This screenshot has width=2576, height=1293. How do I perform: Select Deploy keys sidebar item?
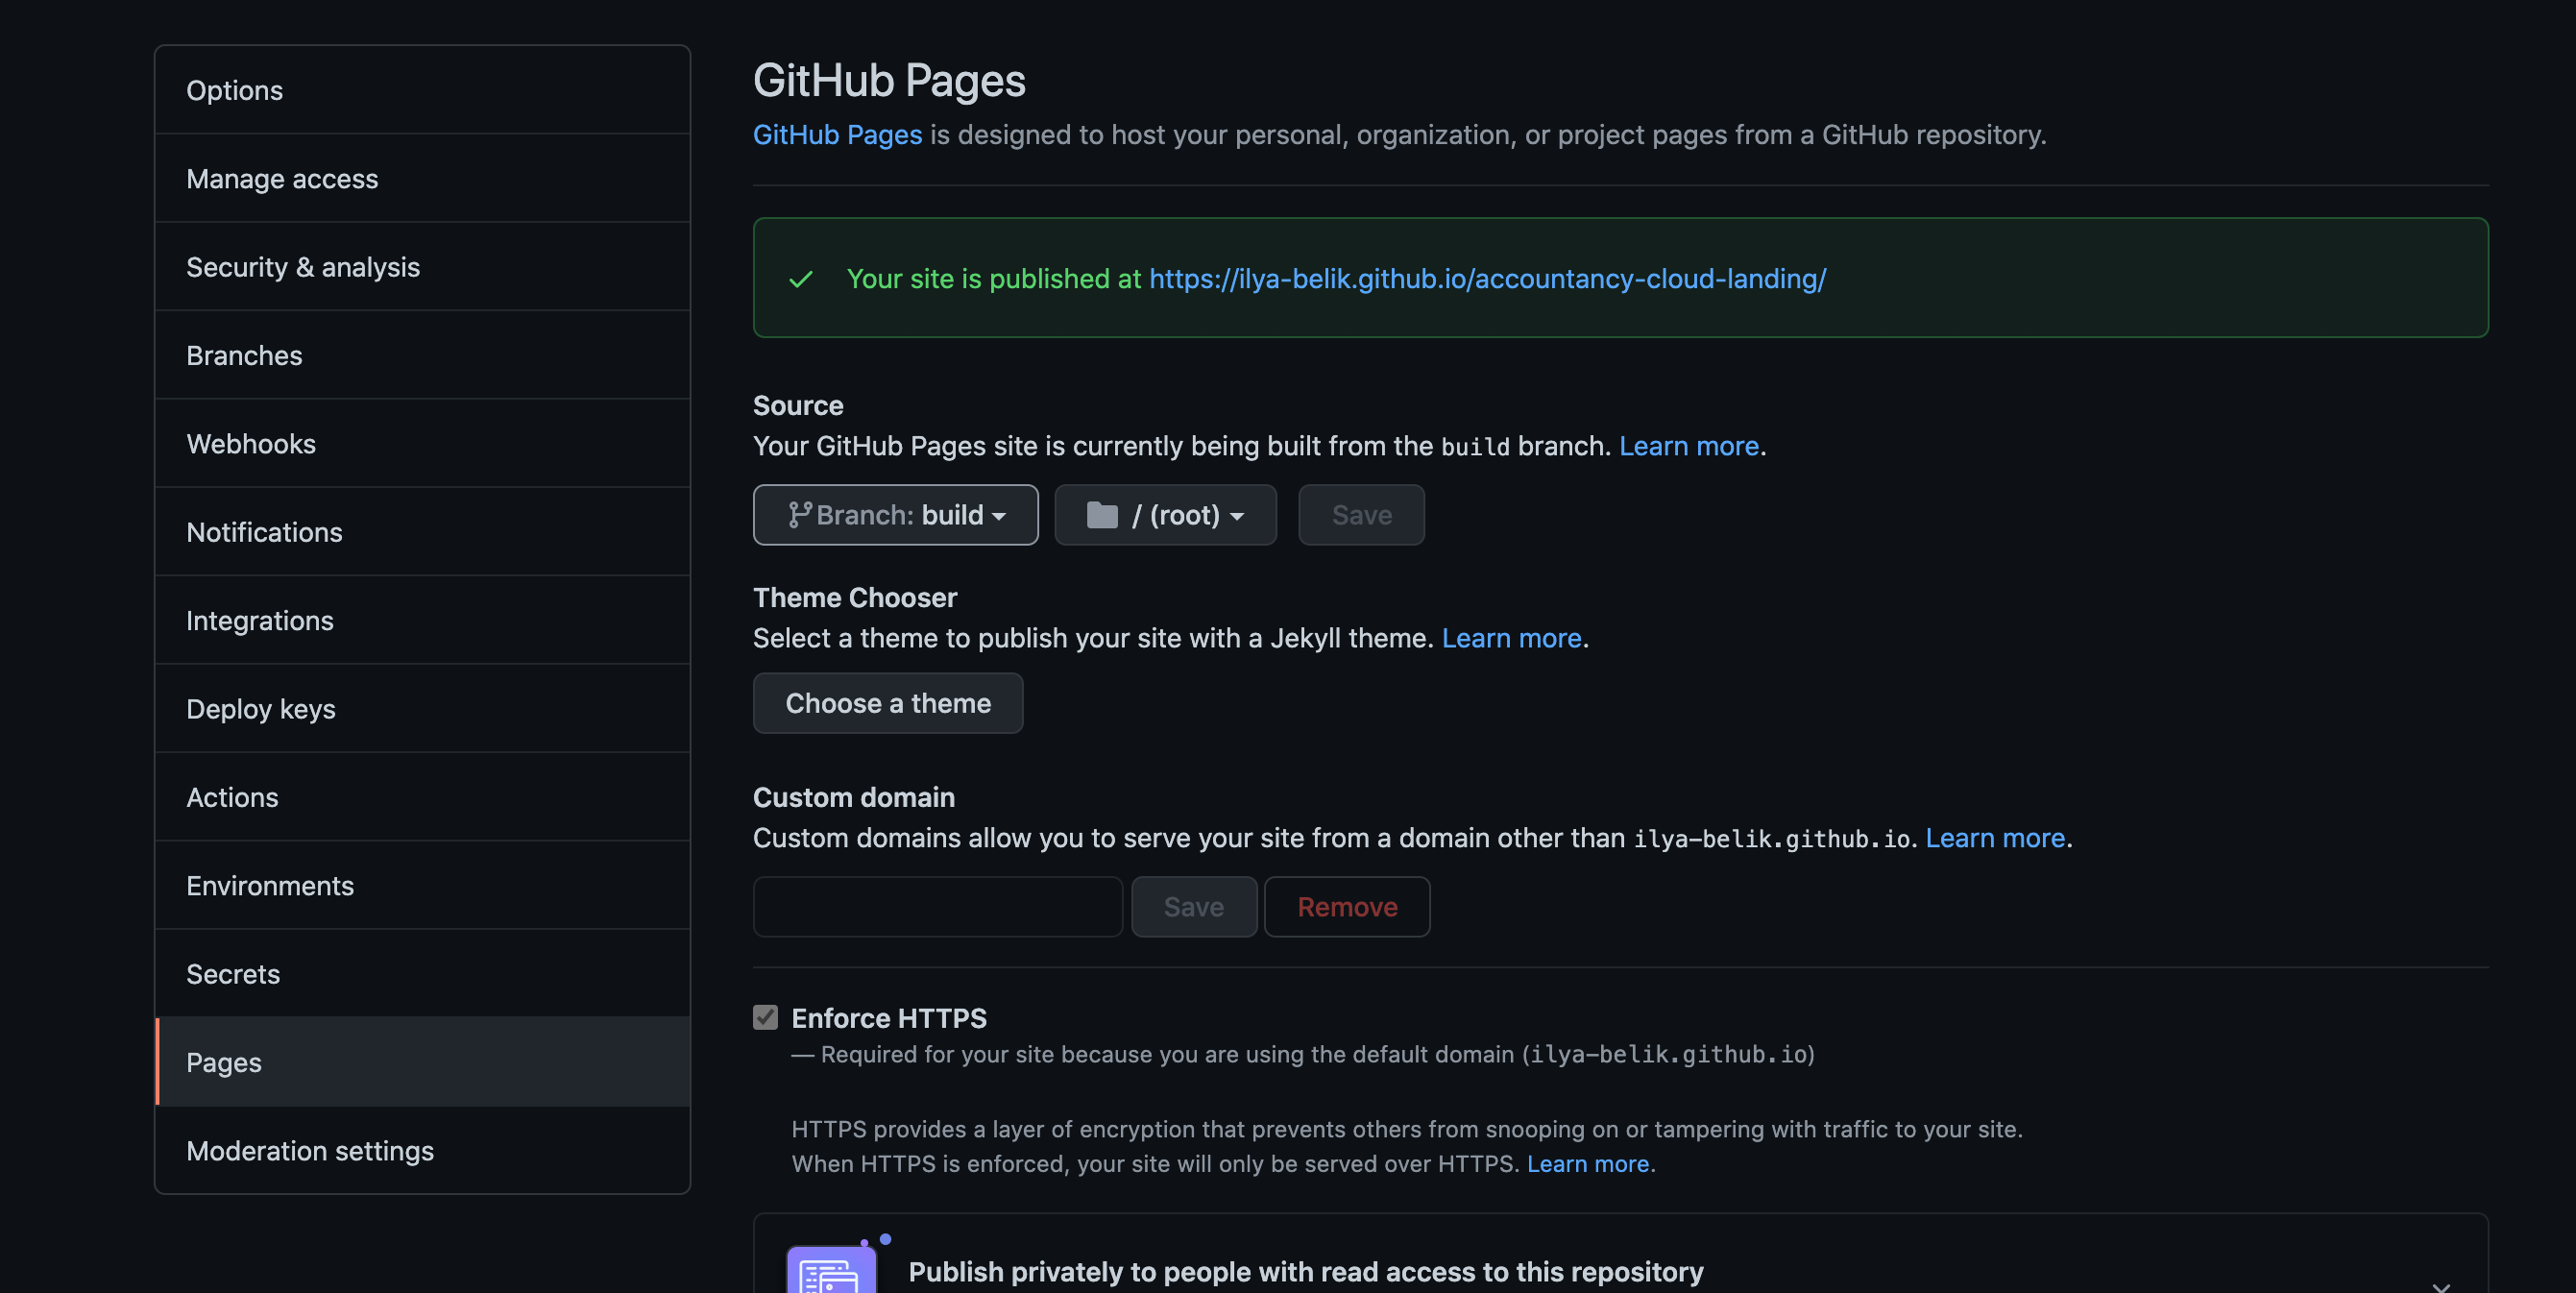(x=261, y=708)
